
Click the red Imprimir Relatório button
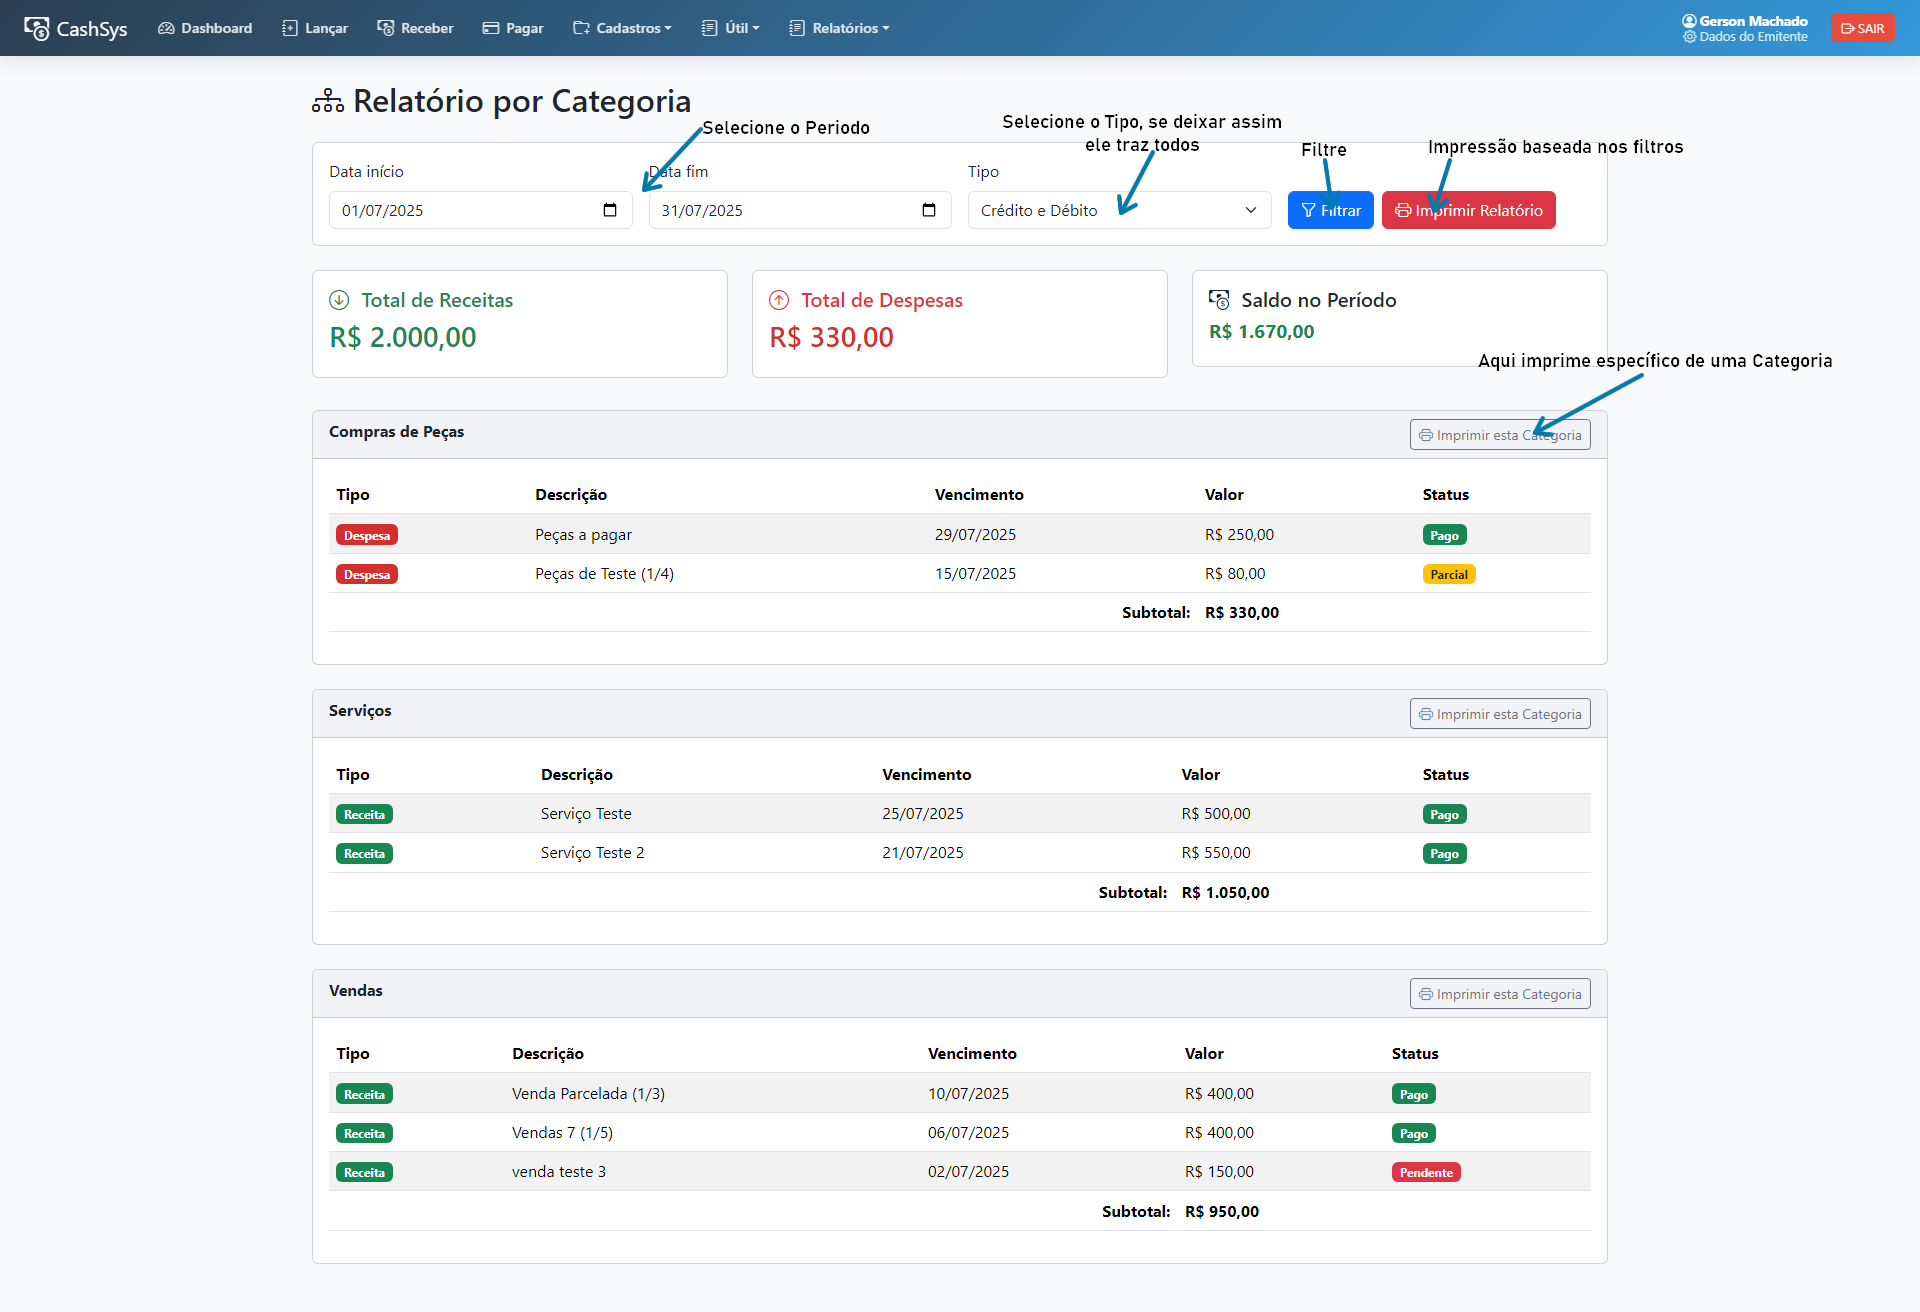[x=1468, y=210]
